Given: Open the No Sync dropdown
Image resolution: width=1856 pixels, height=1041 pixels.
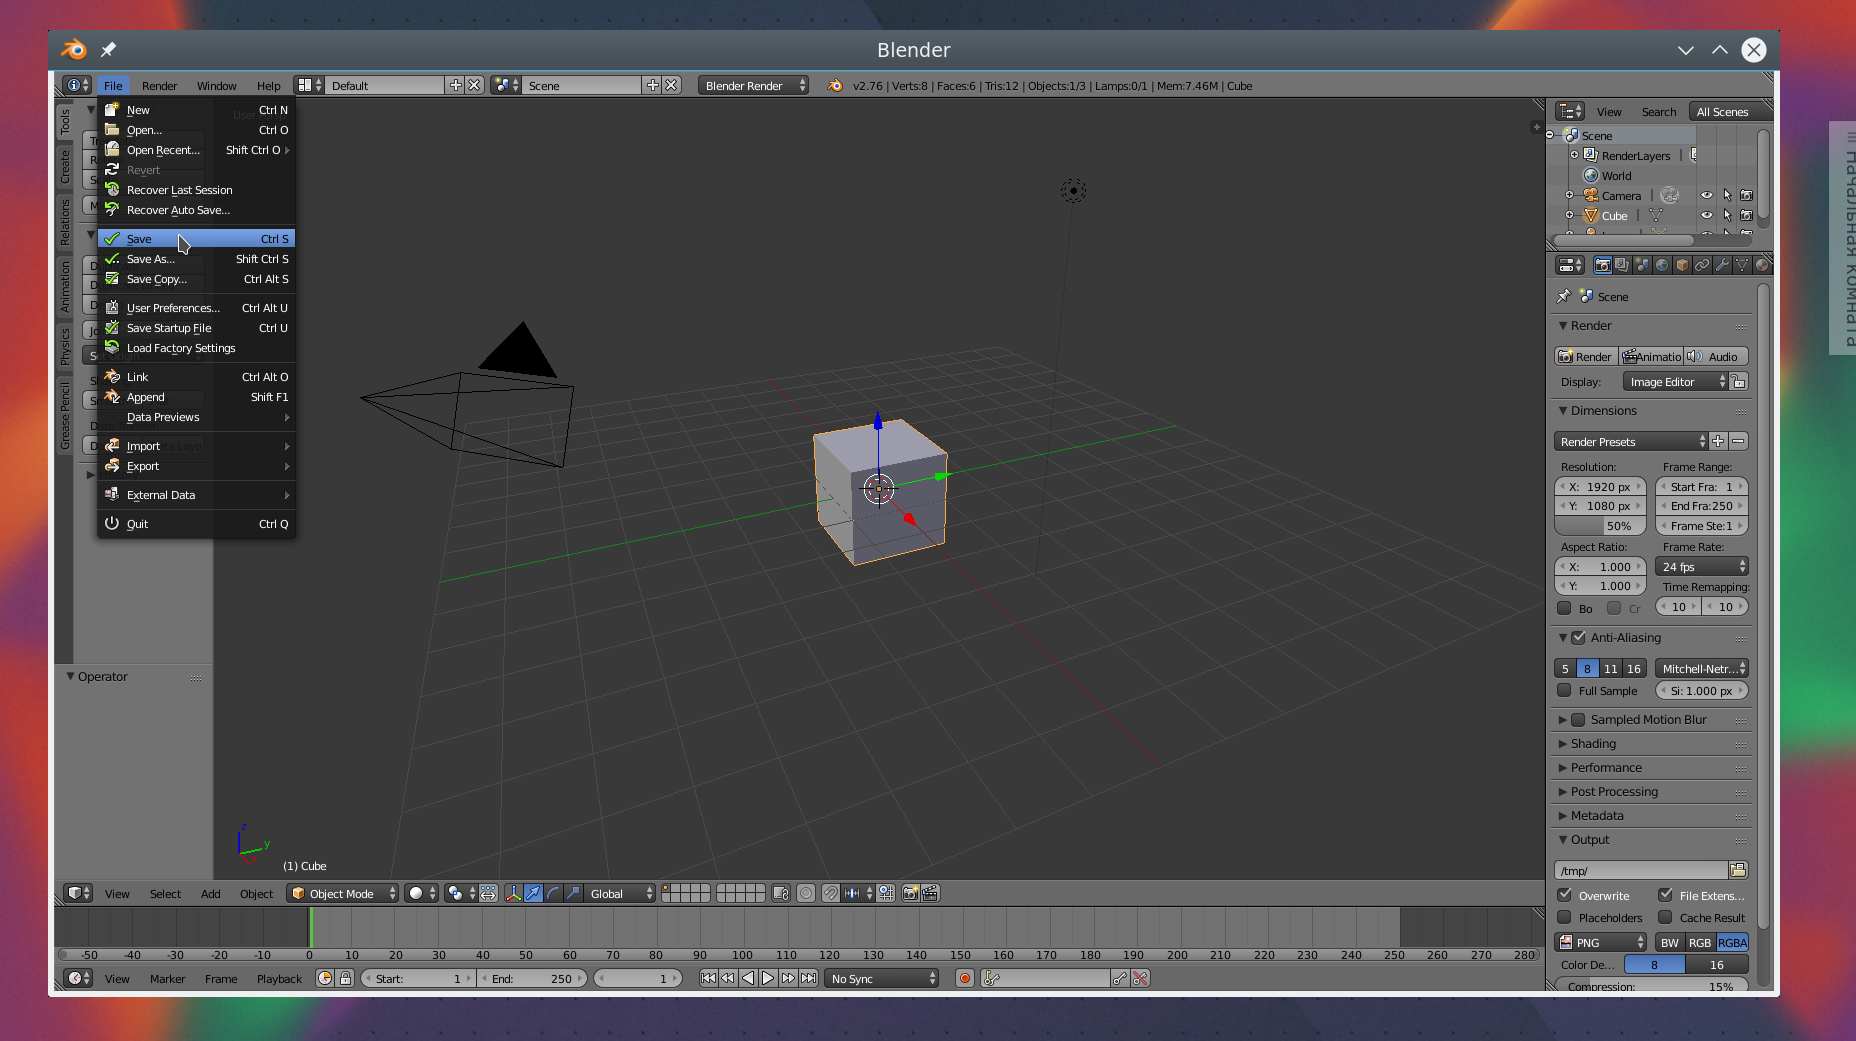Looking at the screenshot, I should tap(882, 979).
